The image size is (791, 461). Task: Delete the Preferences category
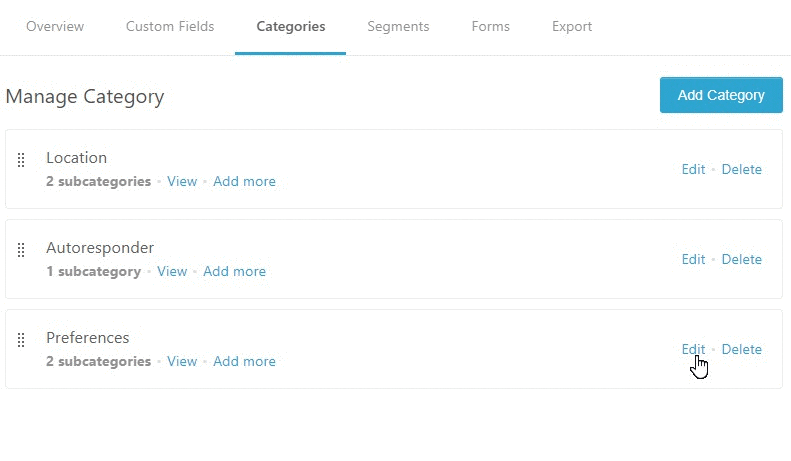(x=741, y=350)
